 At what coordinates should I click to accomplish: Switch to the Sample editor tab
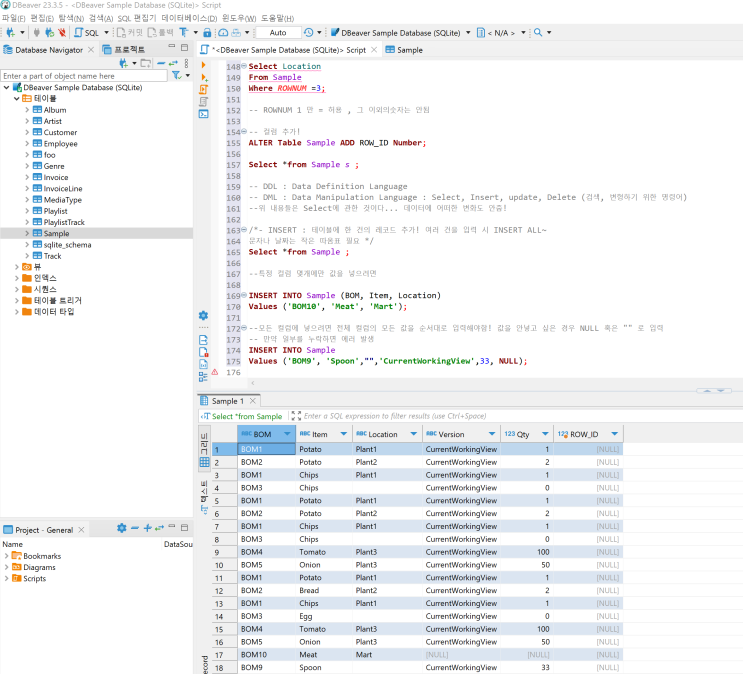click(405, 49)
